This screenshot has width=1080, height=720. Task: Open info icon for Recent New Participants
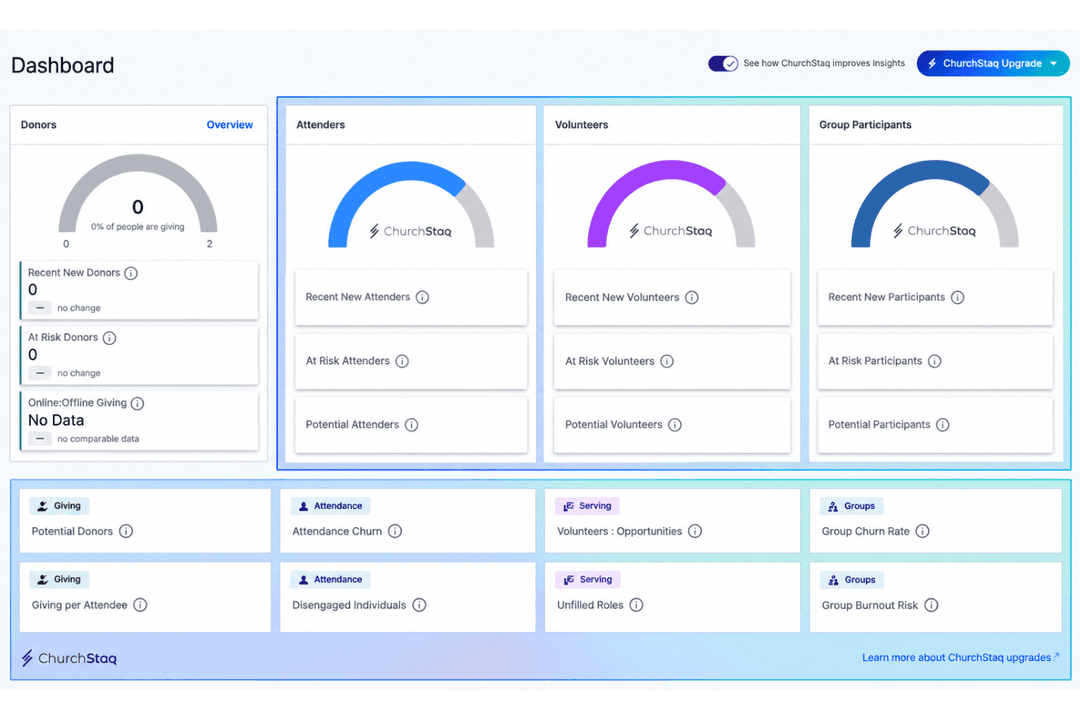(x=957, y=297)
